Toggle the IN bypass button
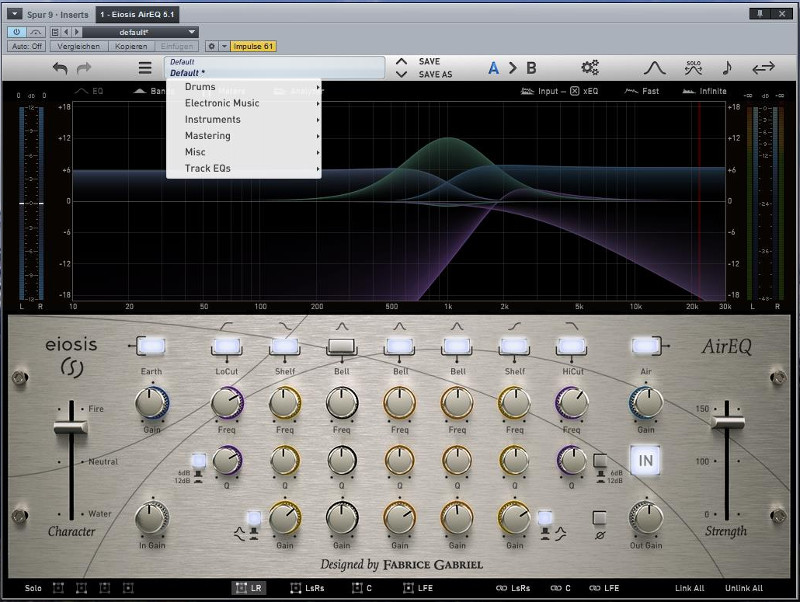Screen dimensions: 800x602 tap(645, 461)
